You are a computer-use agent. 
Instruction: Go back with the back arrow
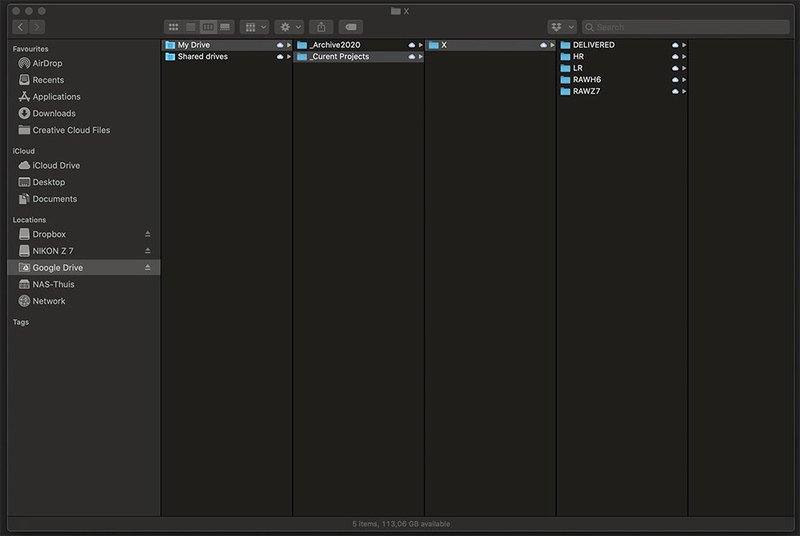point(22,27)
